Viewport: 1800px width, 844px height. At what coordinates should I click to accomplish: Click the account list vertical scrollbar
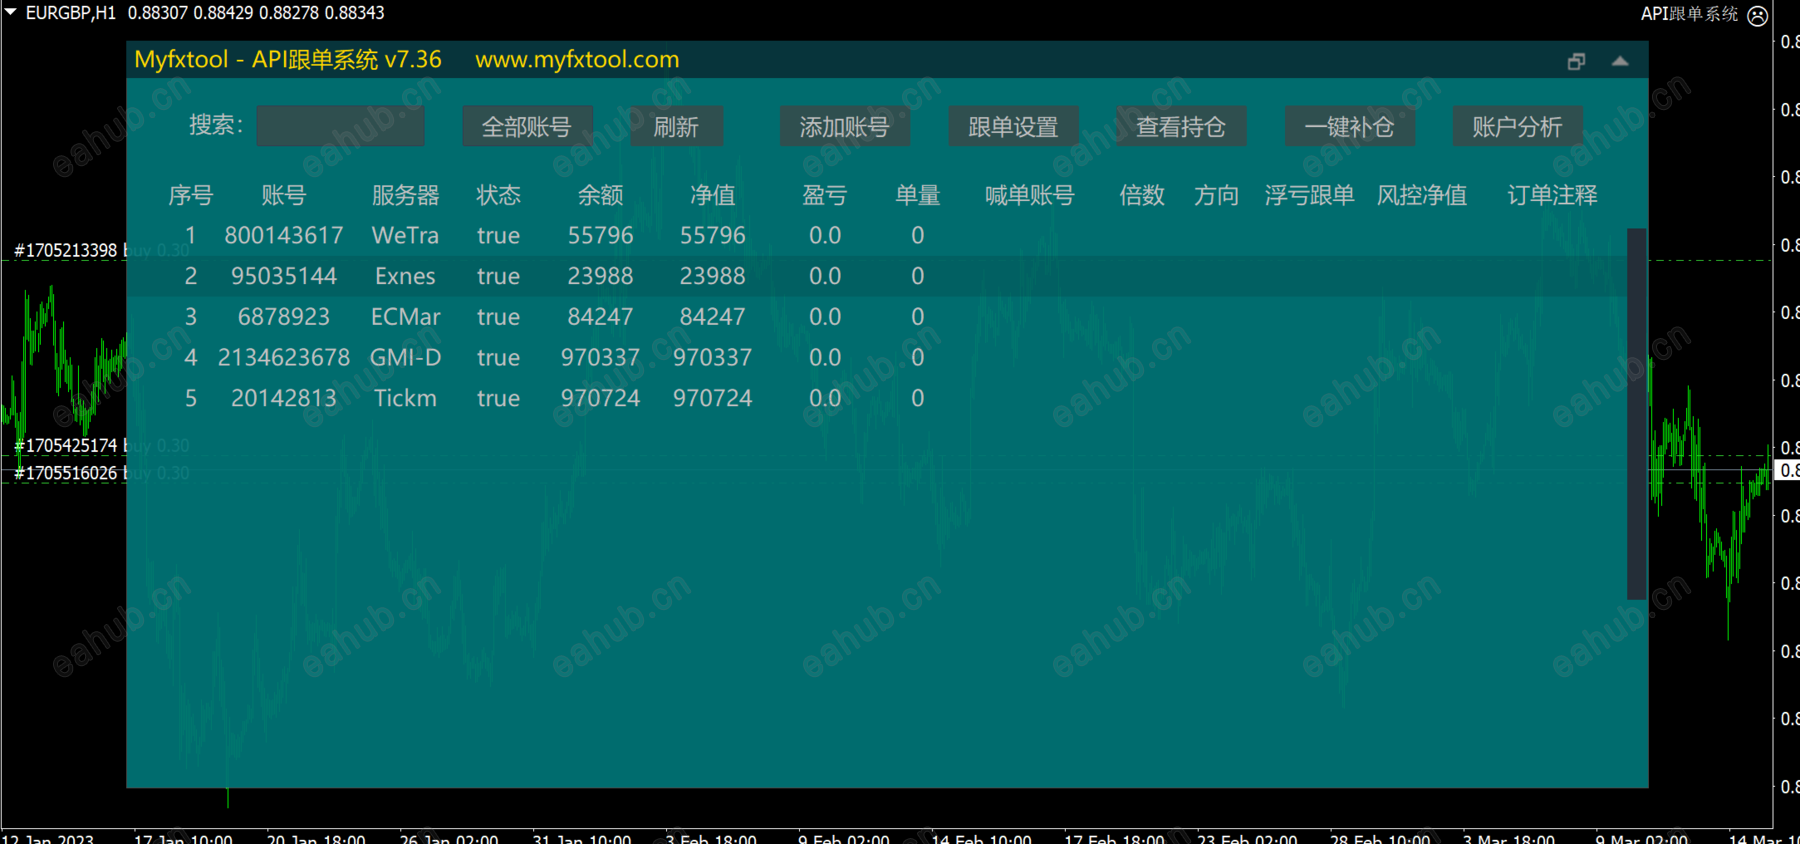pos(1636,413)
